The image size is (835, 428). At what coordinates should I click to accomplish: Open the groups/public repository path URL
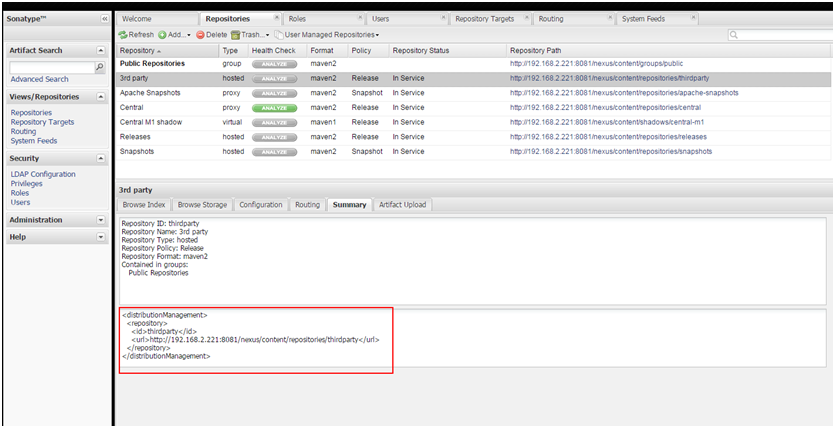596,64
